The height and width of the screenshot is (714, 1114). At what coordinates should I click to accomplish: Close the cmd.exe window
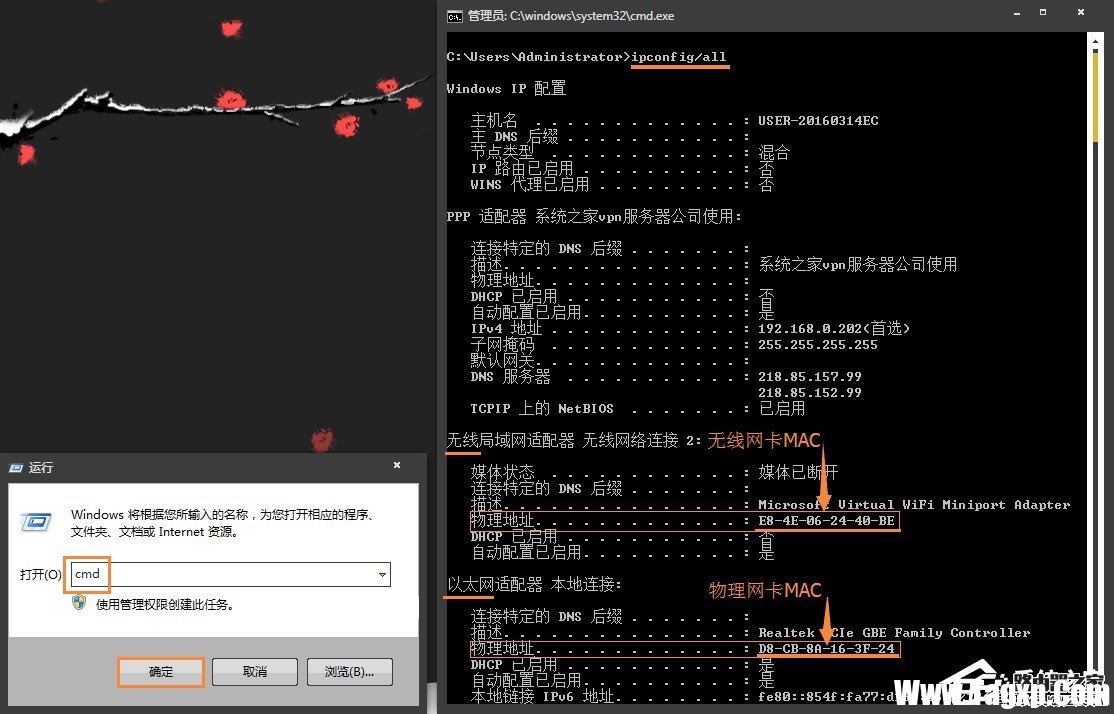click(x=1081, y=12)
